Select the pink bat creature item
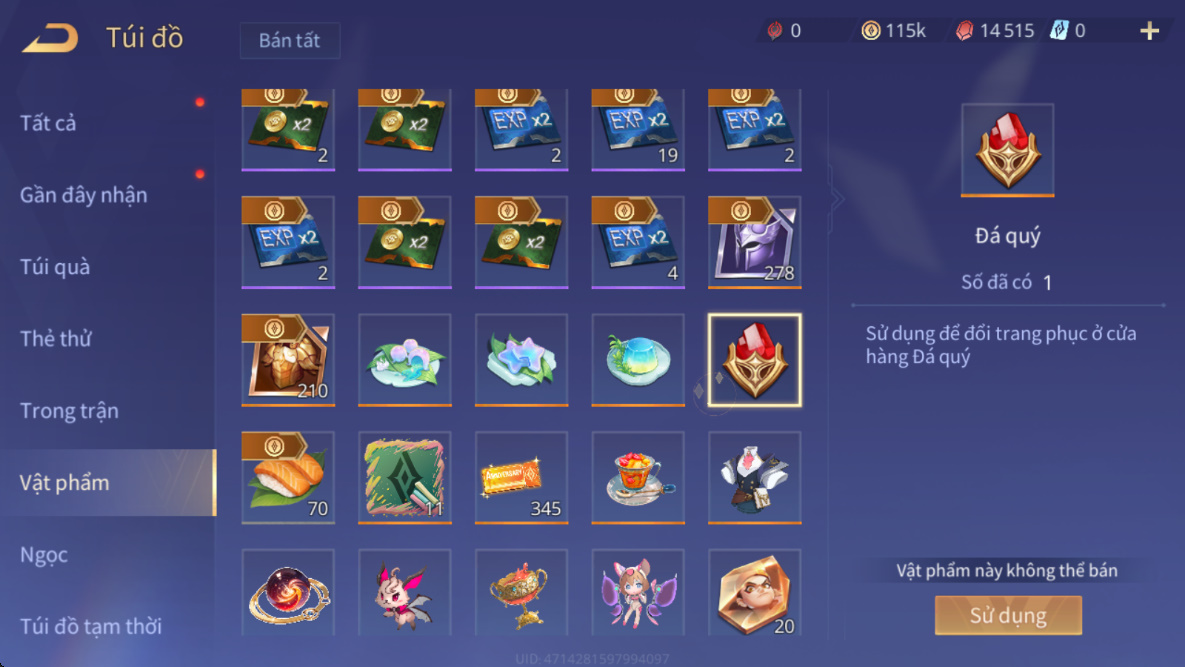 (x=404, y=592)
